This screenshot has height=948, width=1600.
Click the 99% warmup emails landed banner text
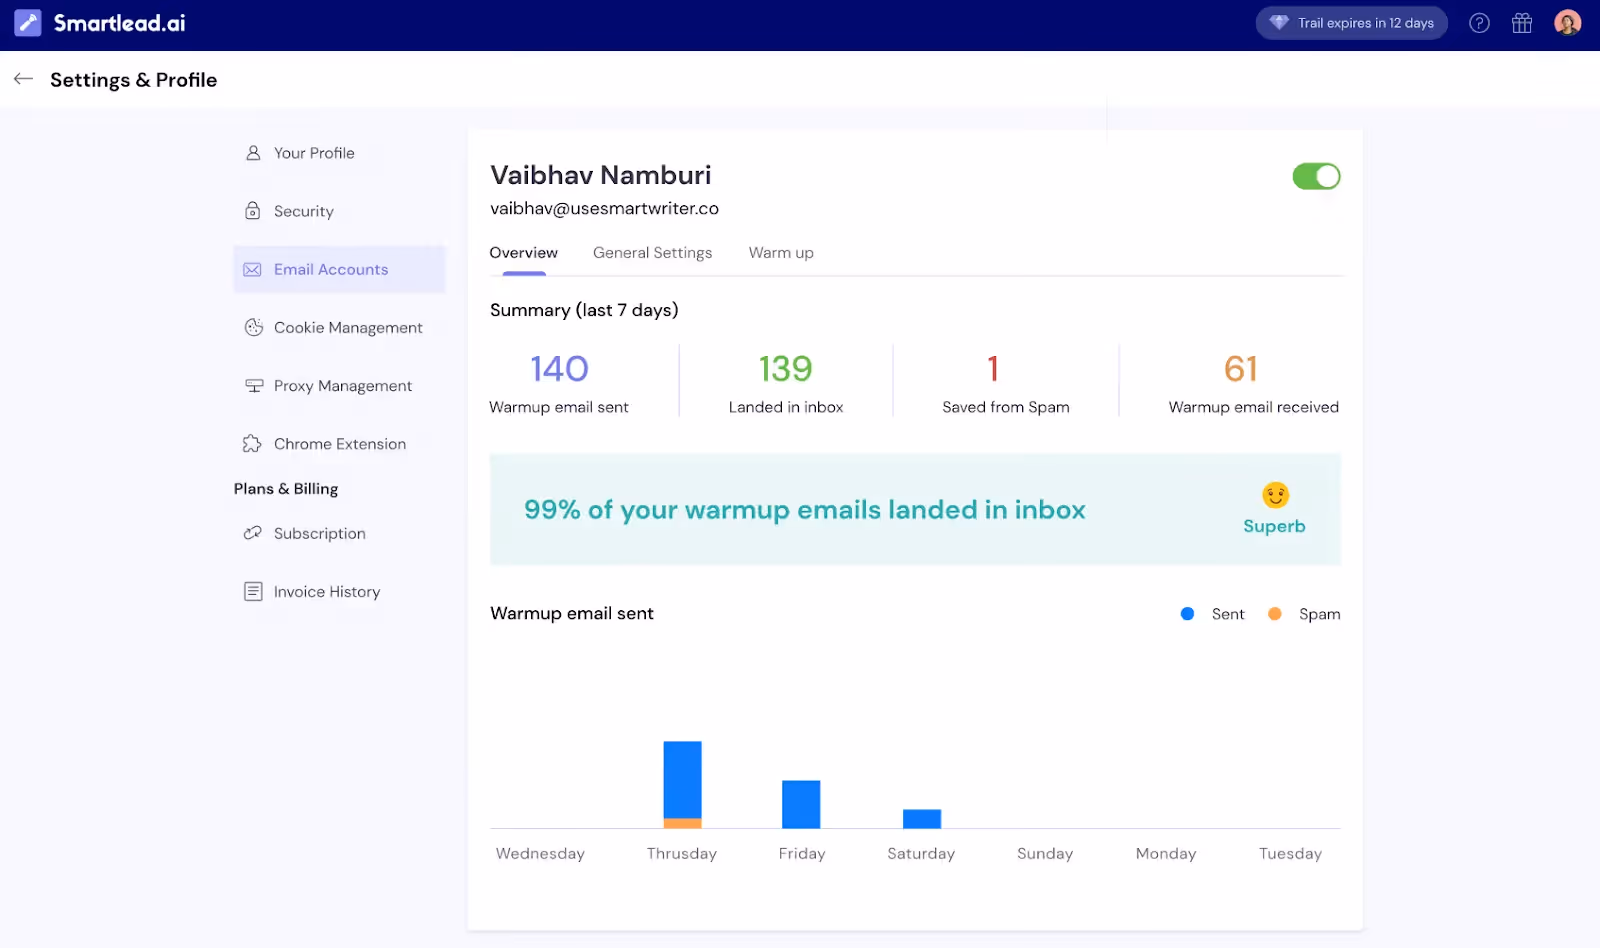pos(804,510)
